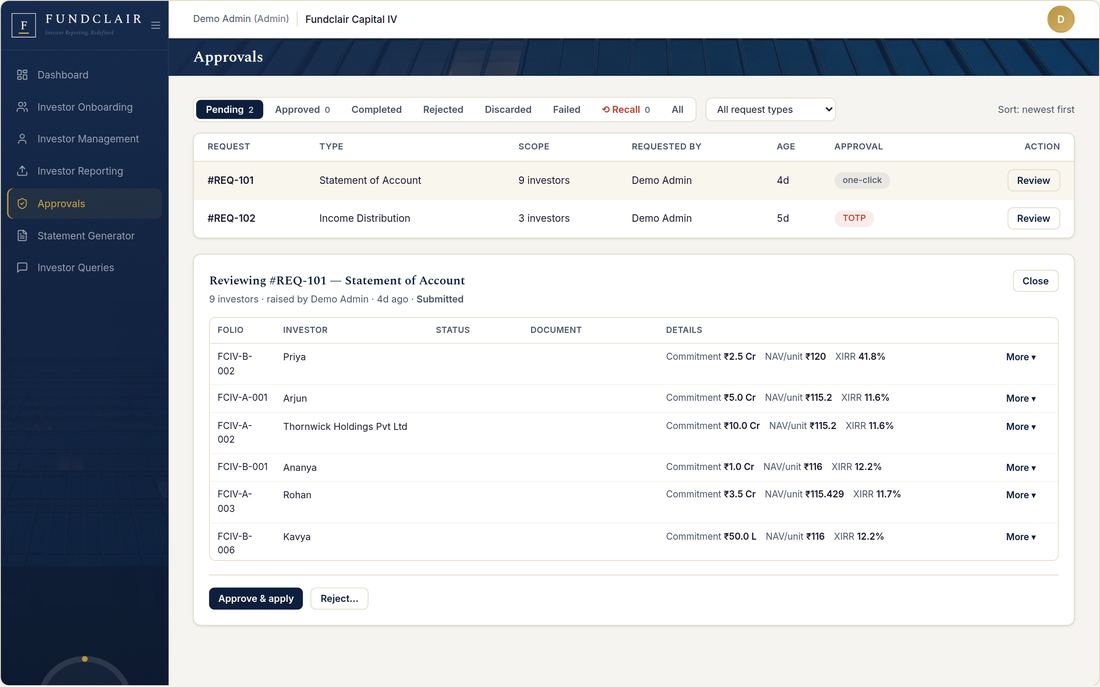Expand More for Ananya

(1020, 468)
